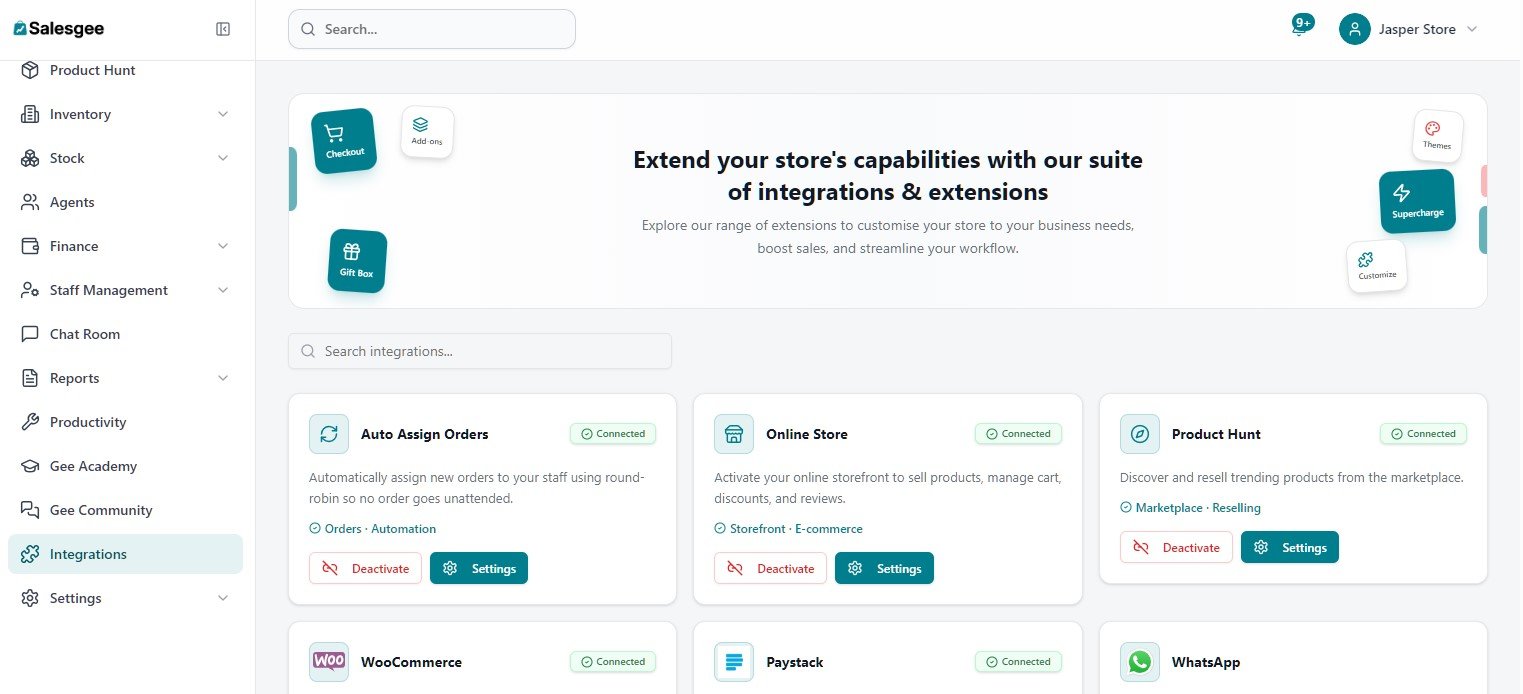Open Settings for the Online Store
Screen dimensions: 1523x694
(884, 568)
